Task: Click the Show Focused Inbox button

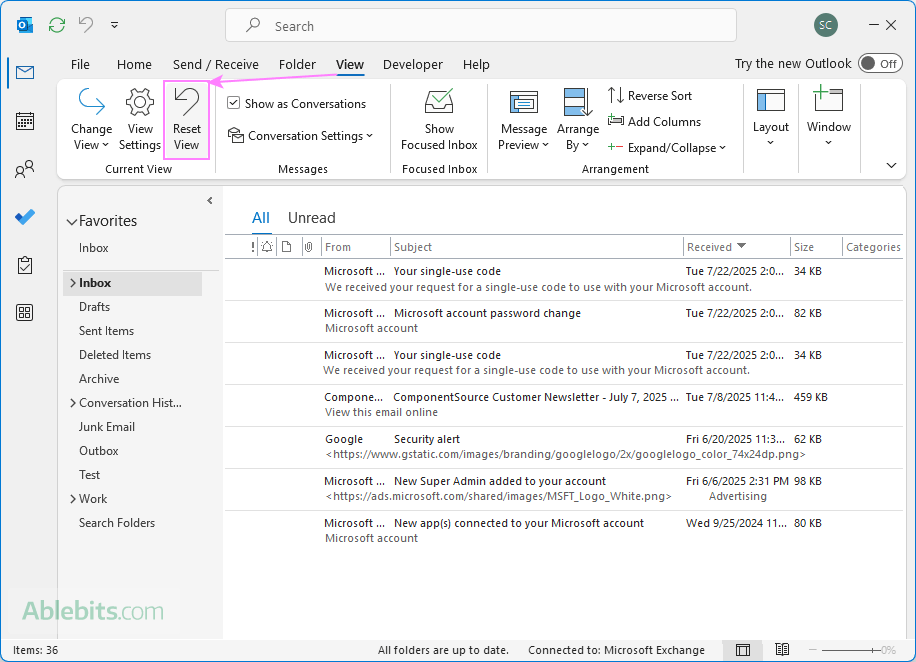Action: pos(439,120)
